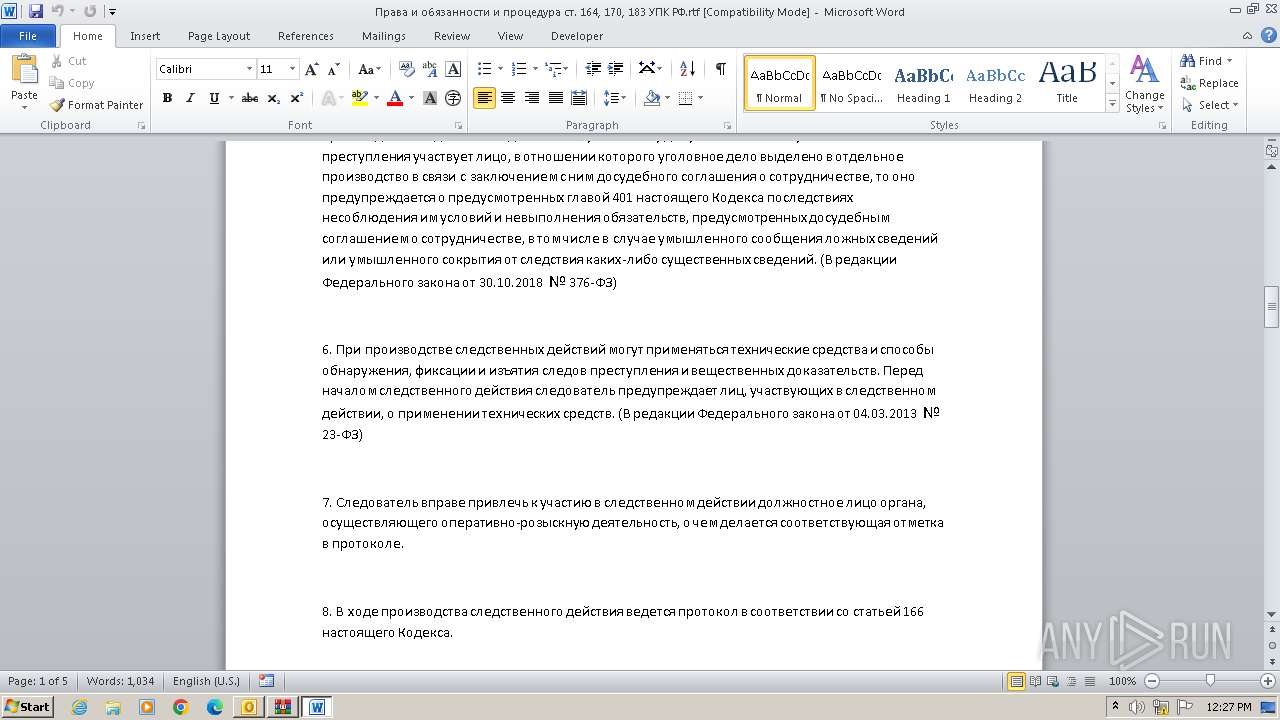Toggle Italic formatting

pyautogui.click(x=190, y=98)
